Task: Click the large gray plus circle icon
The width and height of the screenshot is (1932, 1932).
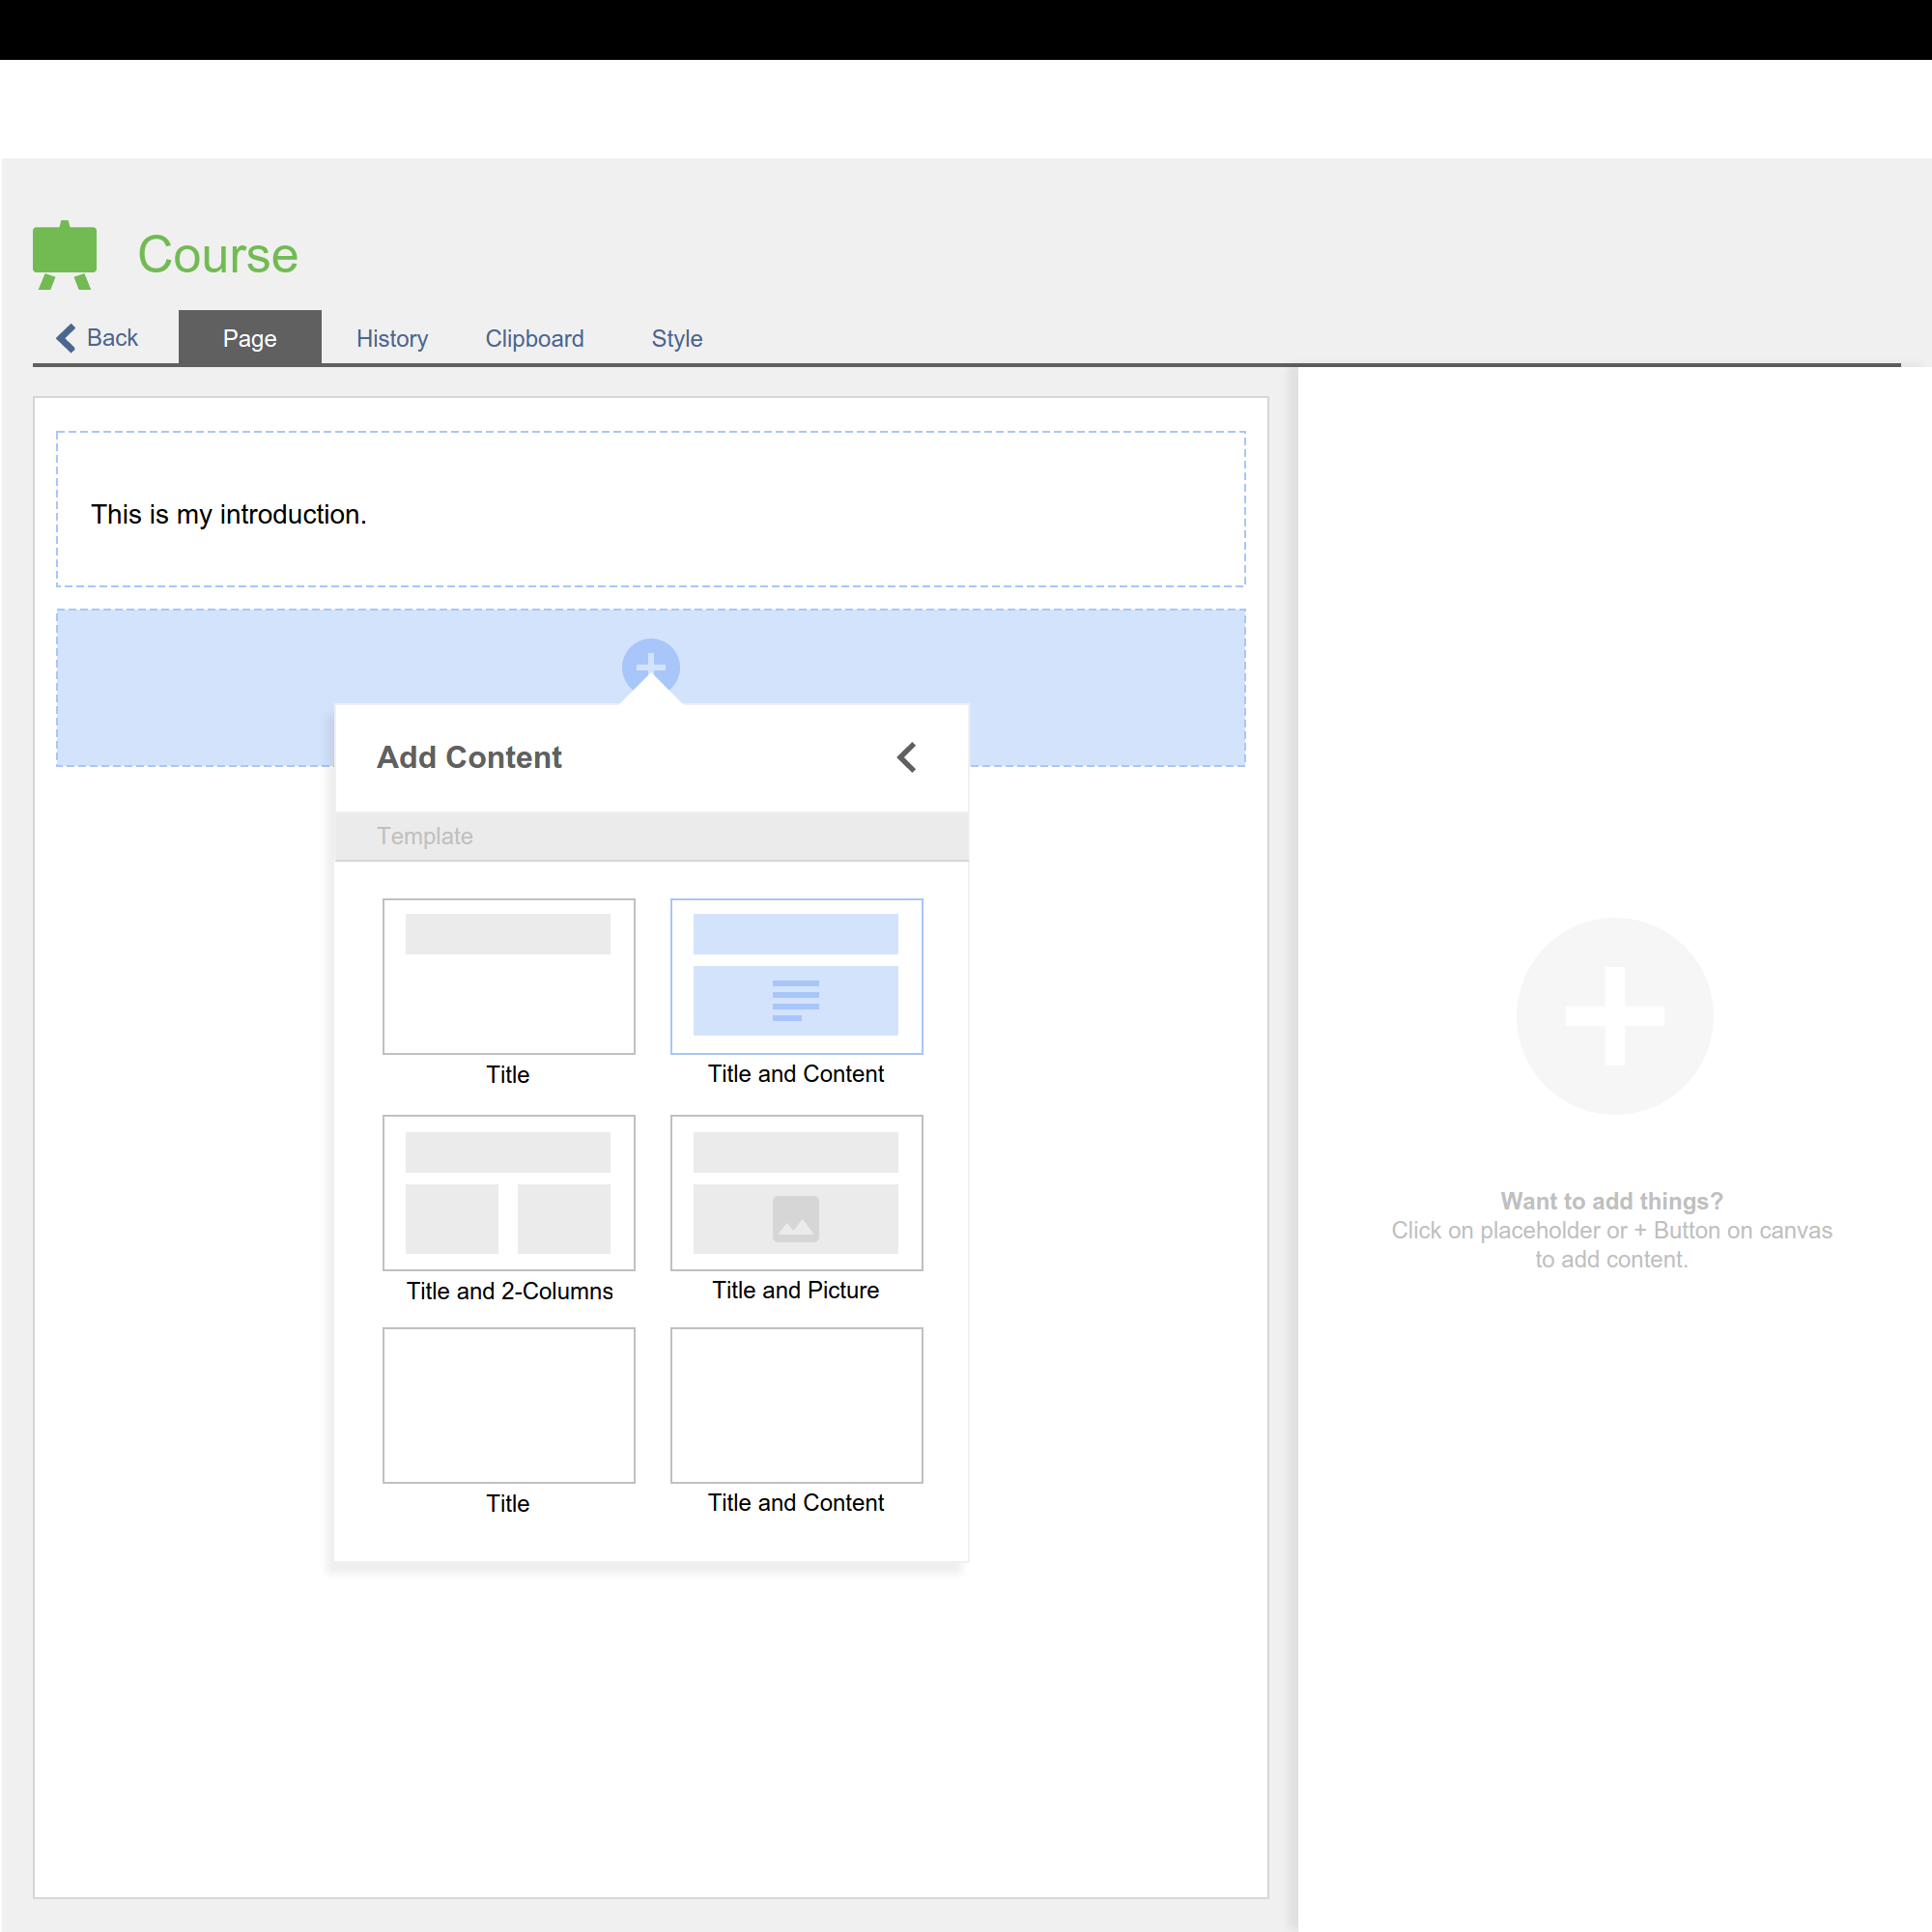Action: pos(1614,1016)
